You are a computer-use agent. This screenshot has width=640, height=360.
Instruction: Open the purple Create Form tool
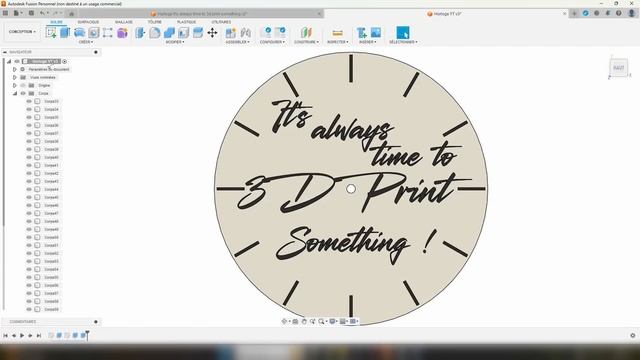(x=122, y=33)
